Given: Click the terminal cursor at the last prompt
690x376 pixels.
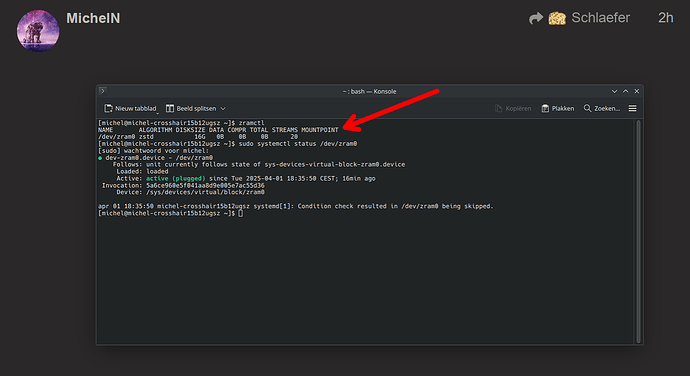Looking at the screenshot, I should [241, 213].
